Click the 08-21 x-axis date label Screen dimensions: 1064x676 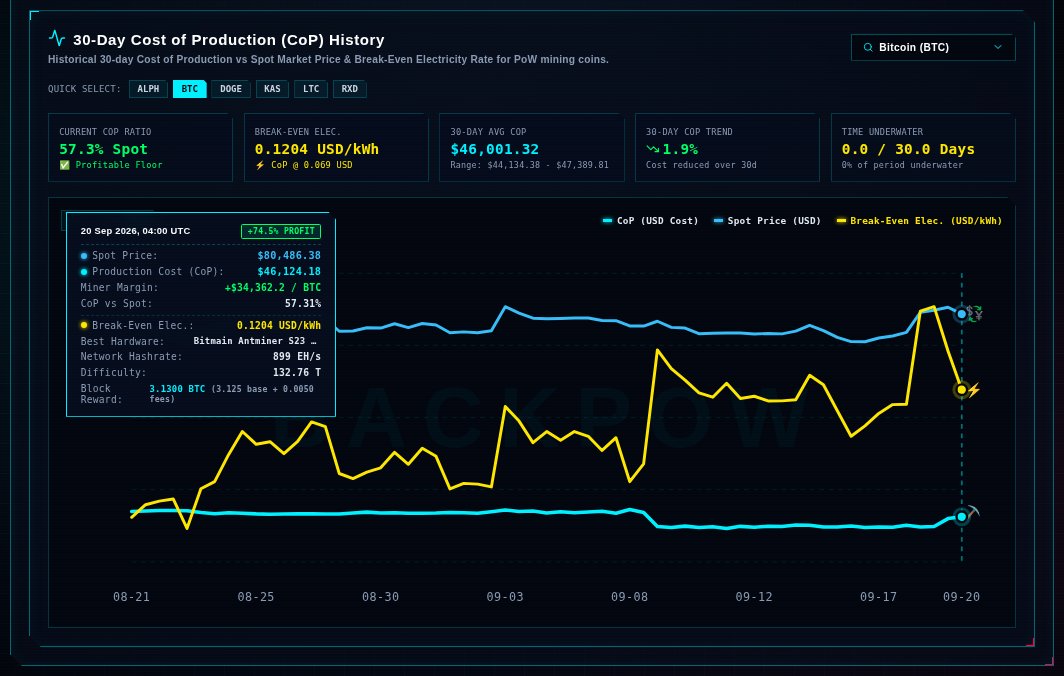click(132, 597)
